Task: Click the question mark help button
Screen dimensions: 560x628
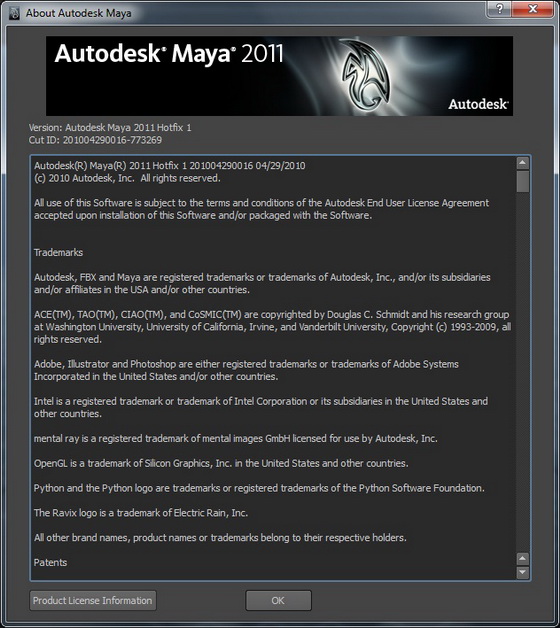Action: point(500,8)
